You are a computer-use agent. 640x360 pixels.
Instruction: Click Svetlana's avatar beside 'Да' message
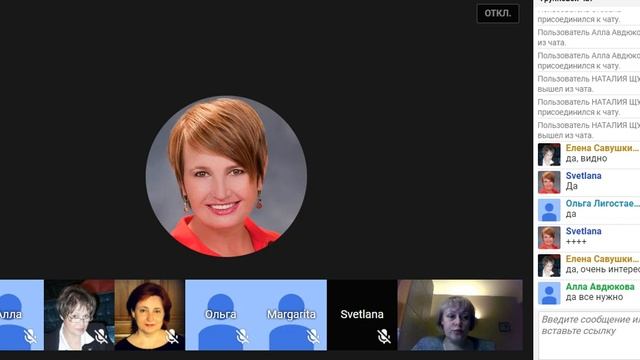pyautogui.click(x=549, y=182)
